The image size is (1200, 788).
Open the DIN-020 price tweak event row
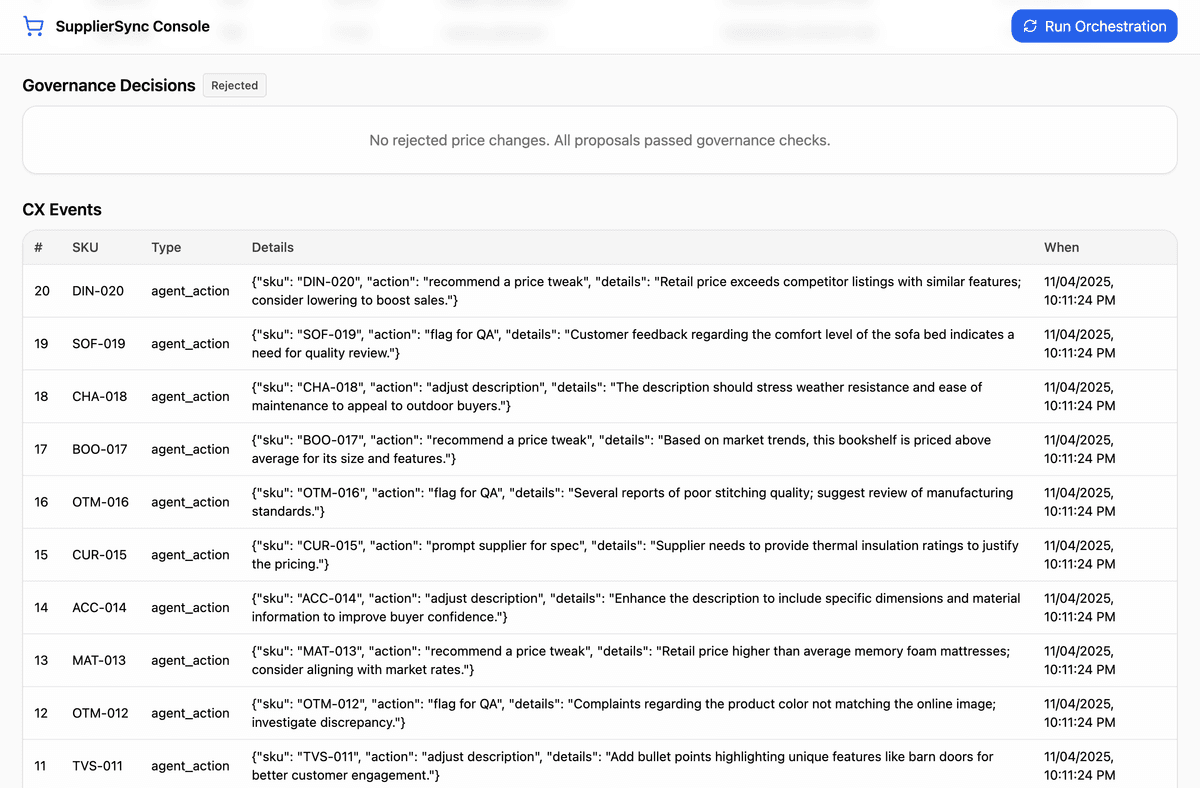tap(600, 290)
